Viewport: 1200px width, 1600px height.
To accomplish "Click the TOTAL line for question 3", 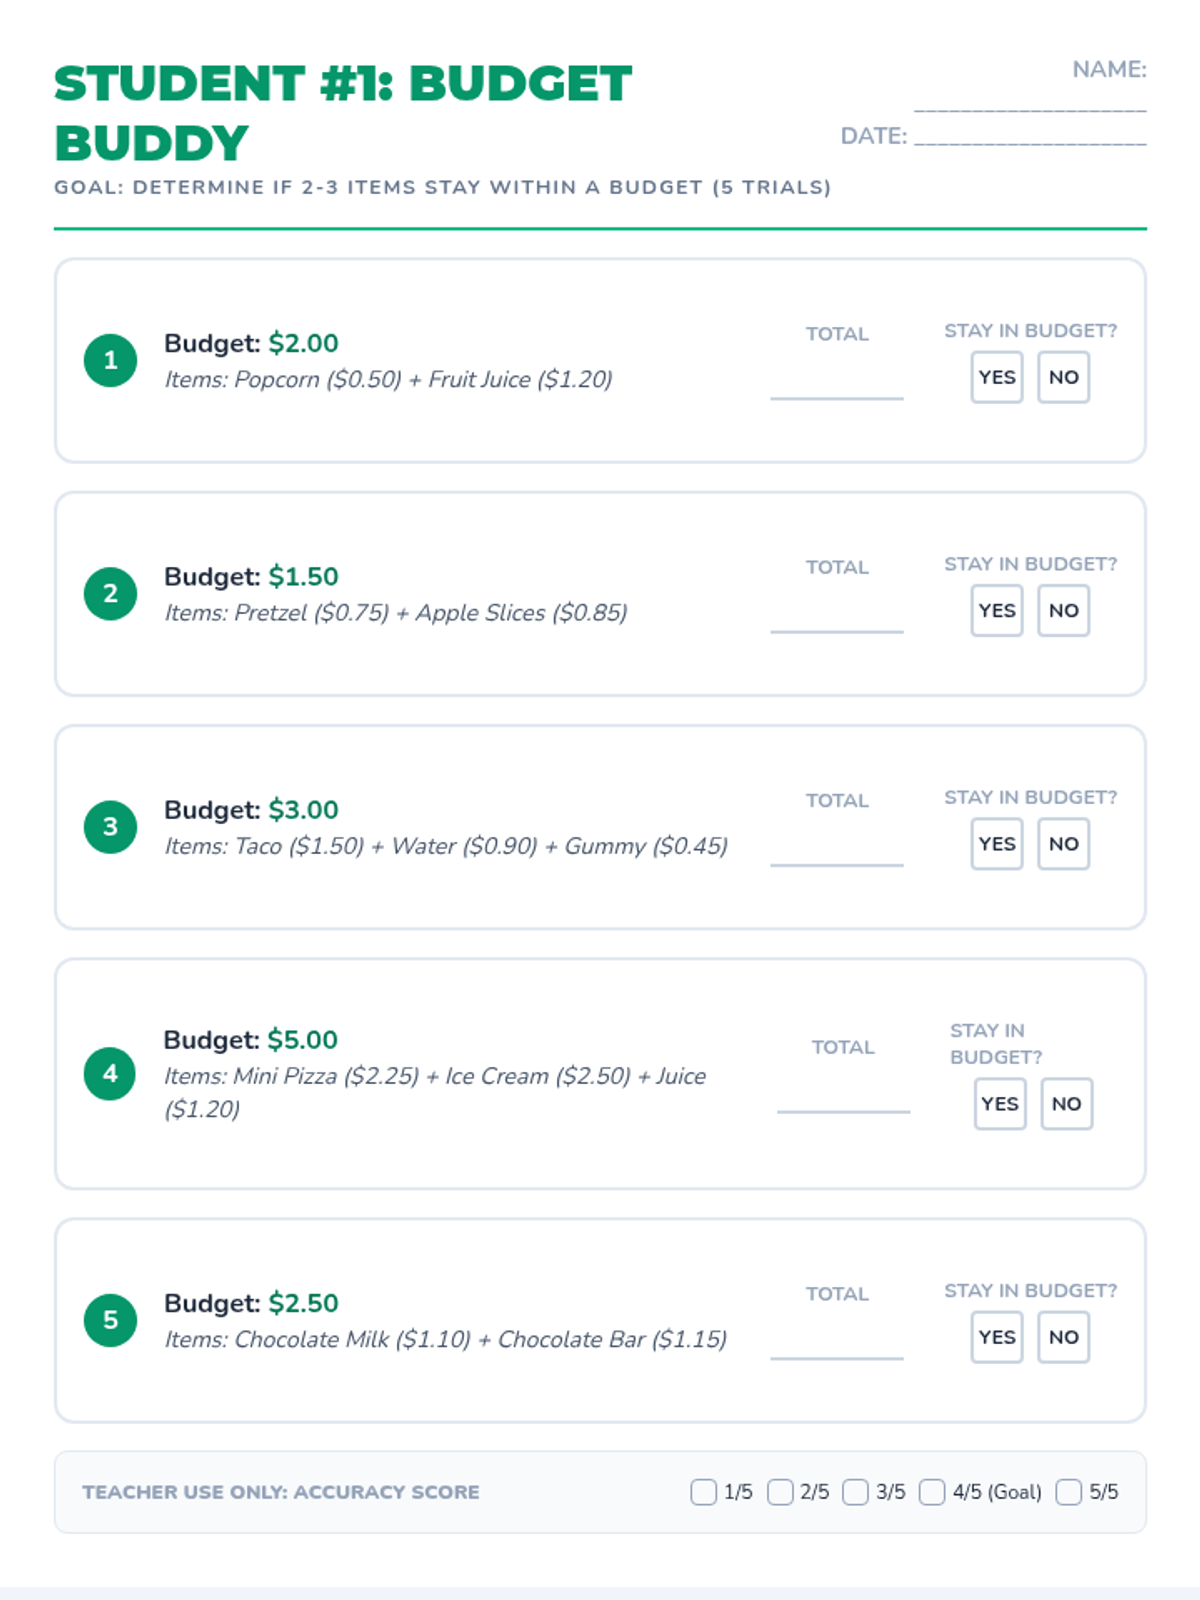I will (837, 852).
